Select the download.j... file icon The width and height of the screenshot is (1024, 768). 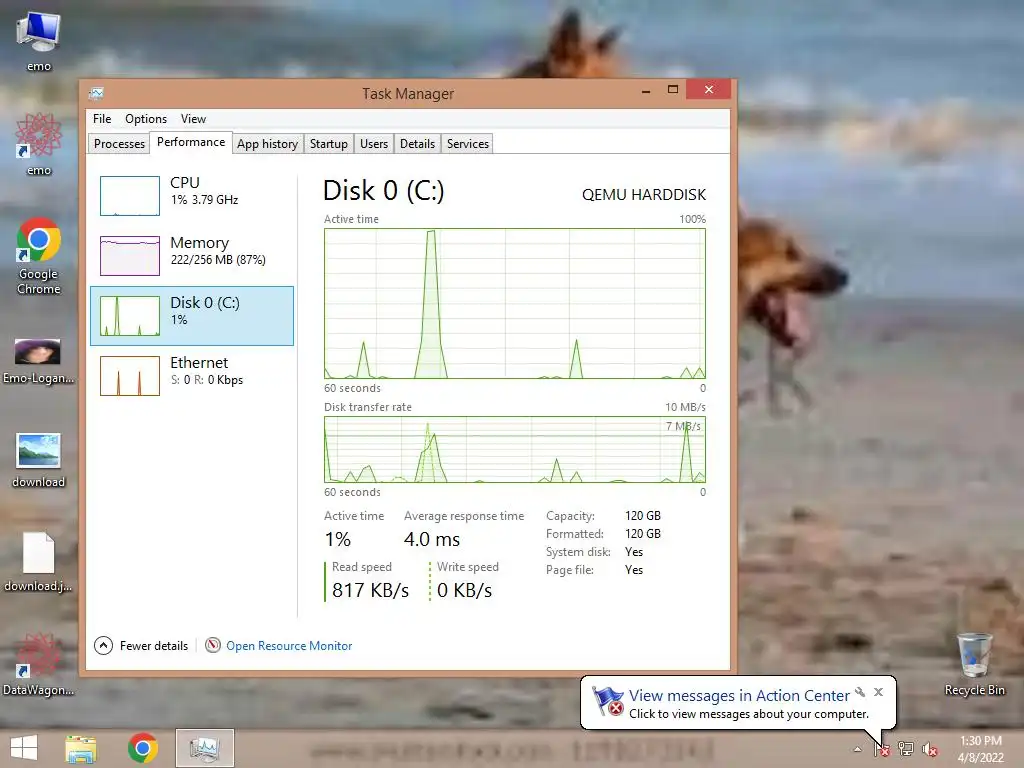(39, 562)
